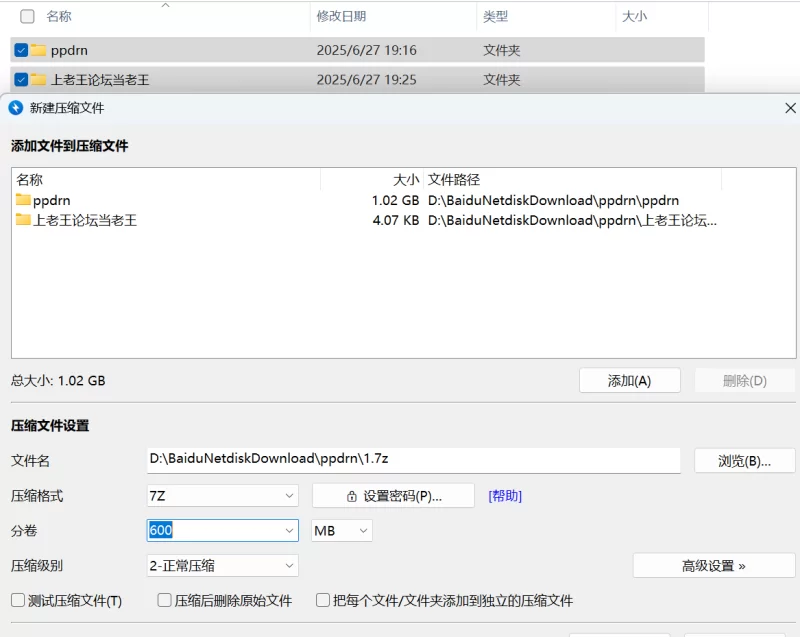
Task: Enable 把每个文件/文件夹添加到独立的压缩文件 checkbox
Action: pyautogui.click(x=323, y=601)
